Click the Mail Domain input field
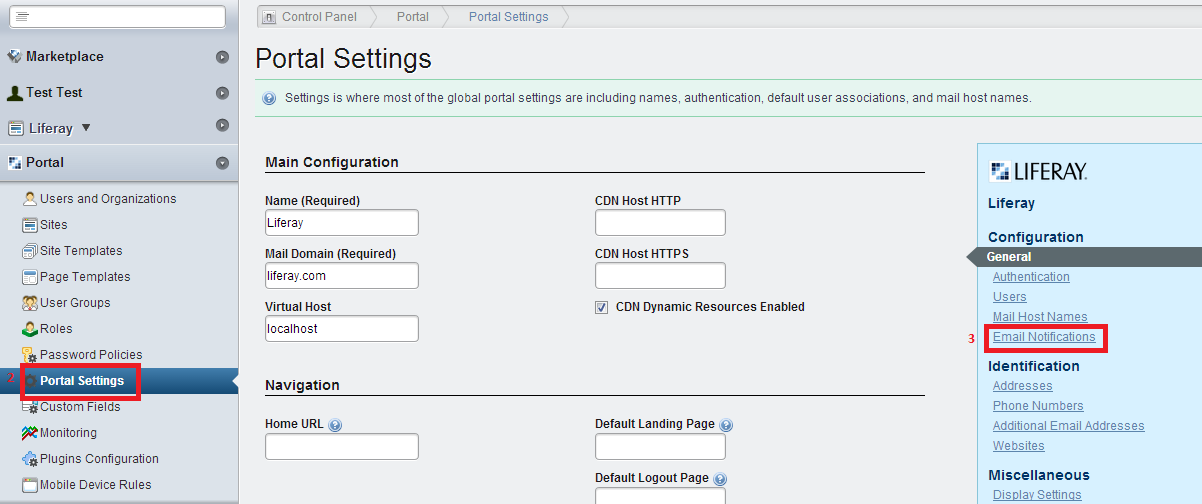 click(342, 276)
